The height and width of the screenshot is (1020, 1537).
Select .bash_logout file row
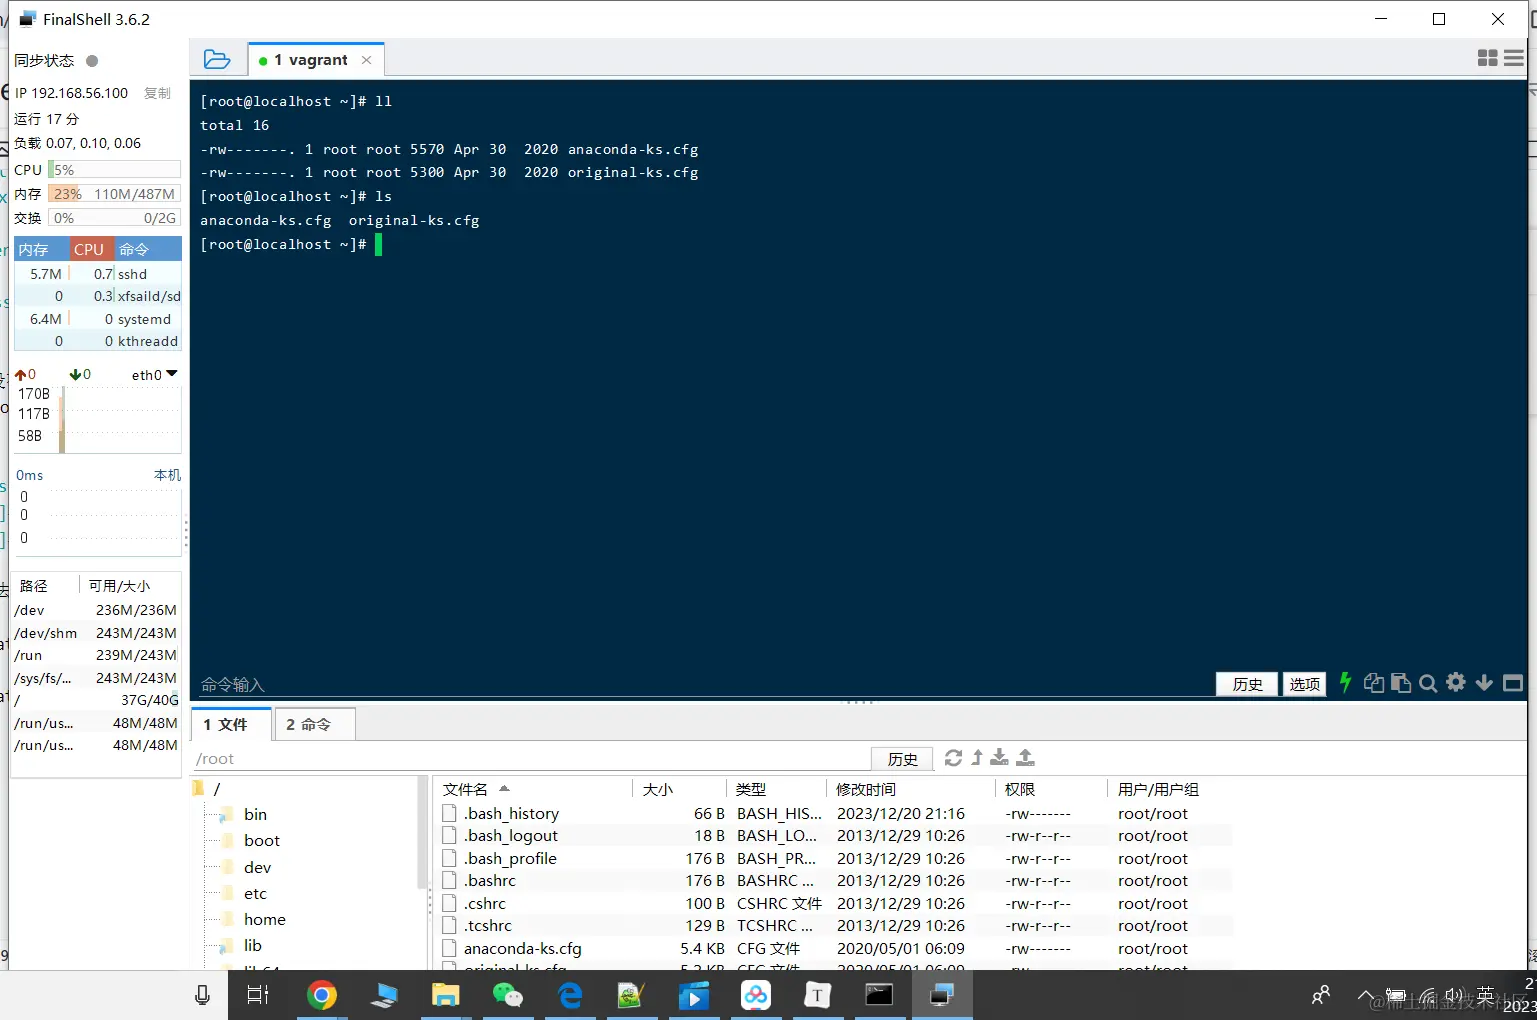(x=835, y=836)
